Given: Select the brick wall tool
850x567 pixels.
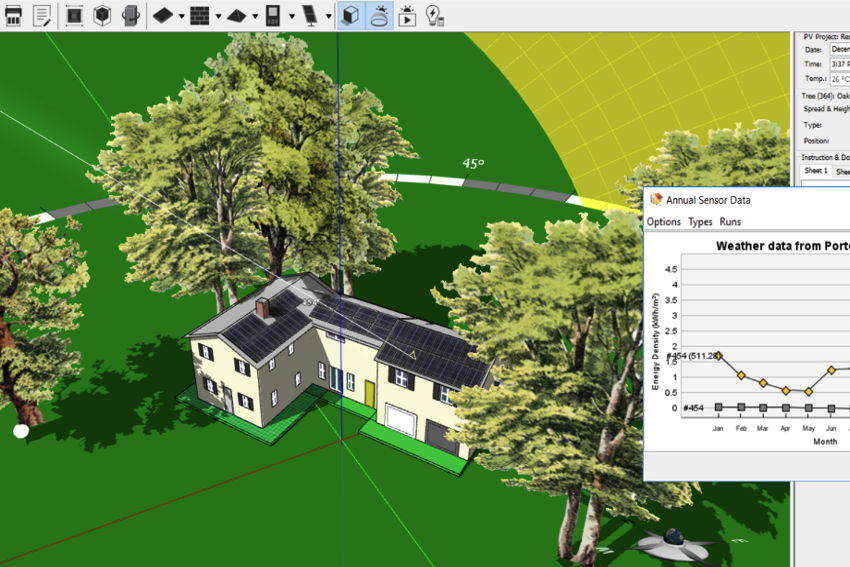Looking at the screenshot, I should [199, 15].
